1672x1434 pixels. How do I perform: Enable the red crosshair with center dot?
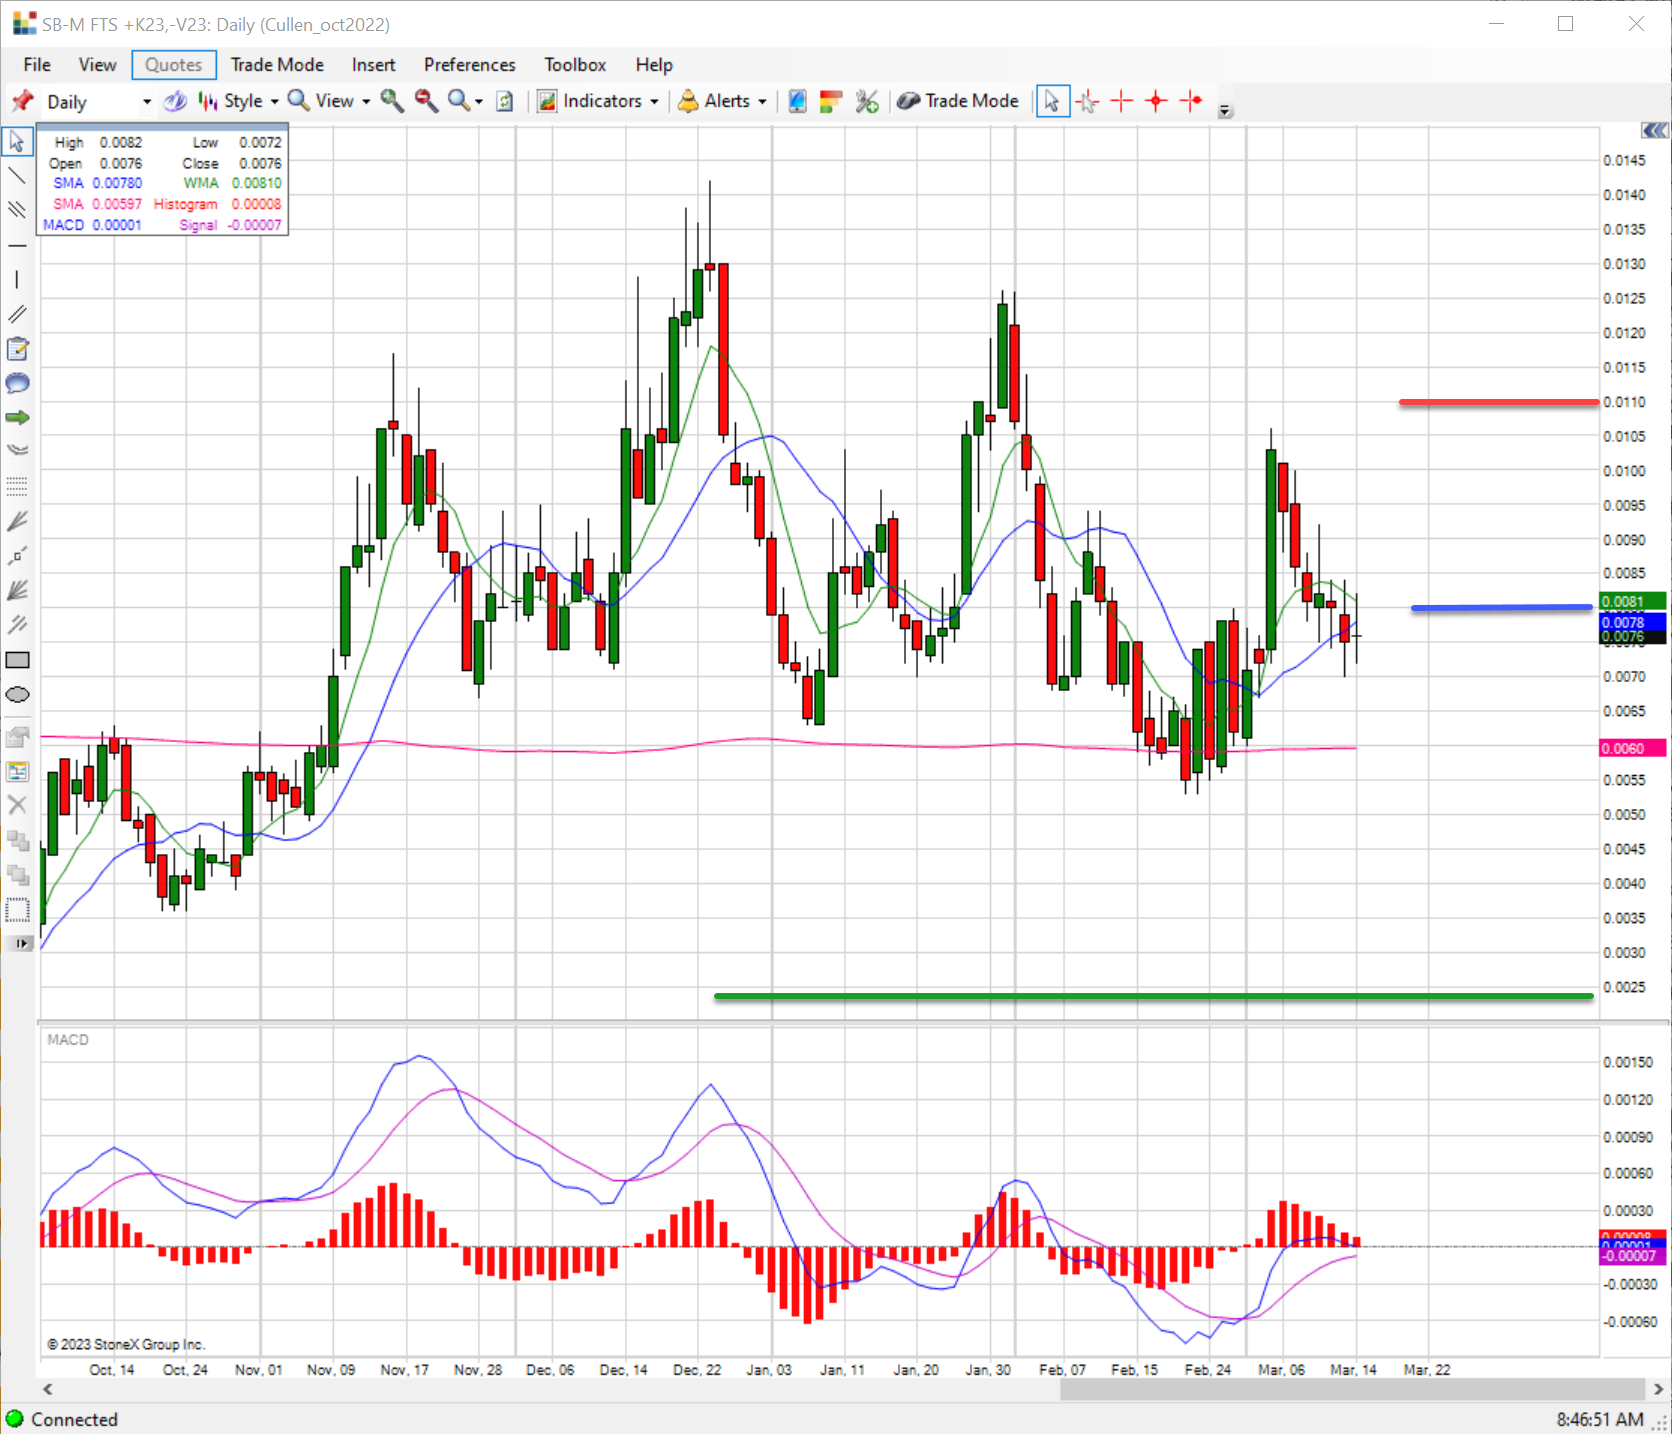(1157, 101)
